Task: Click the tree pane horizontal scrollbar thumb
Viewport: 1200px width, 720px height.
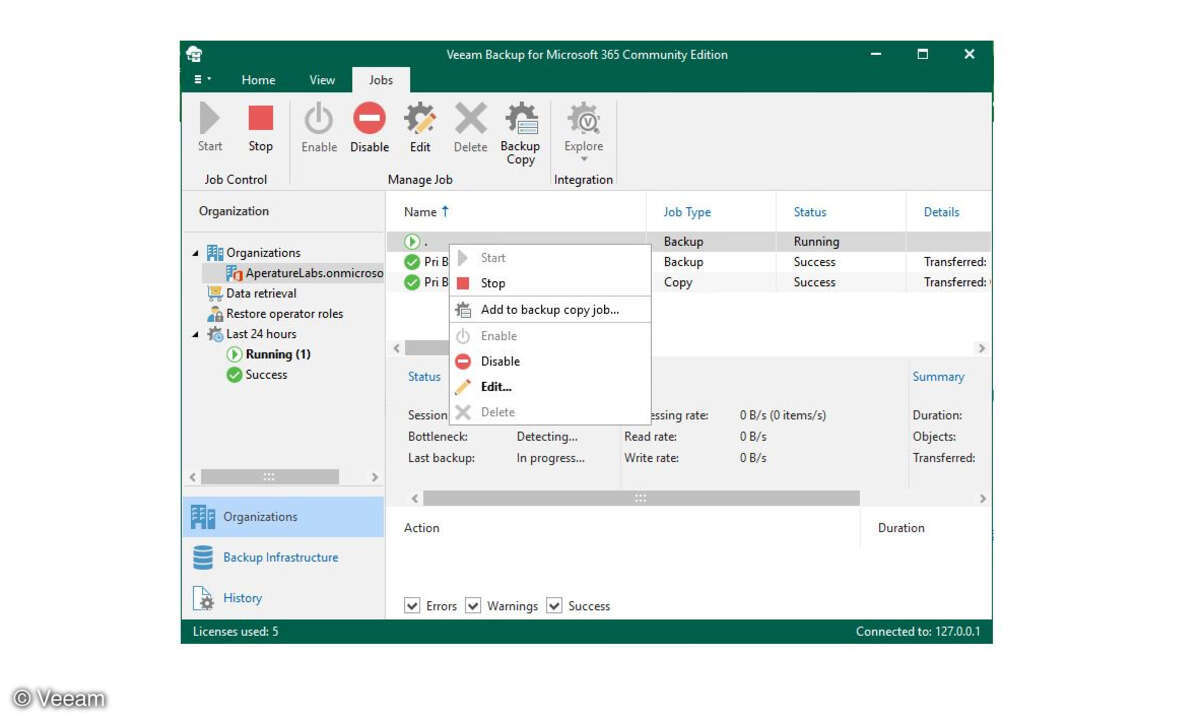Action: click(x=269, y=477)
